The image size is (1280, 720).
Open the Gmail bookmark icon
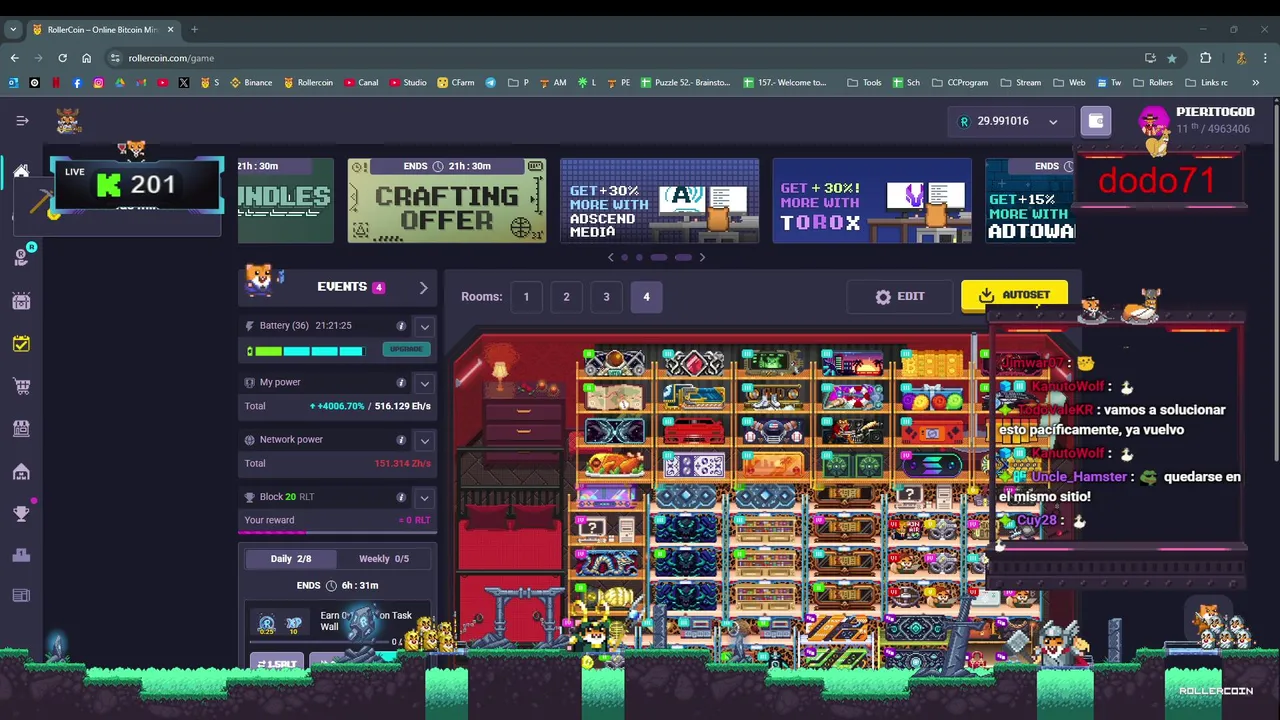141,83
